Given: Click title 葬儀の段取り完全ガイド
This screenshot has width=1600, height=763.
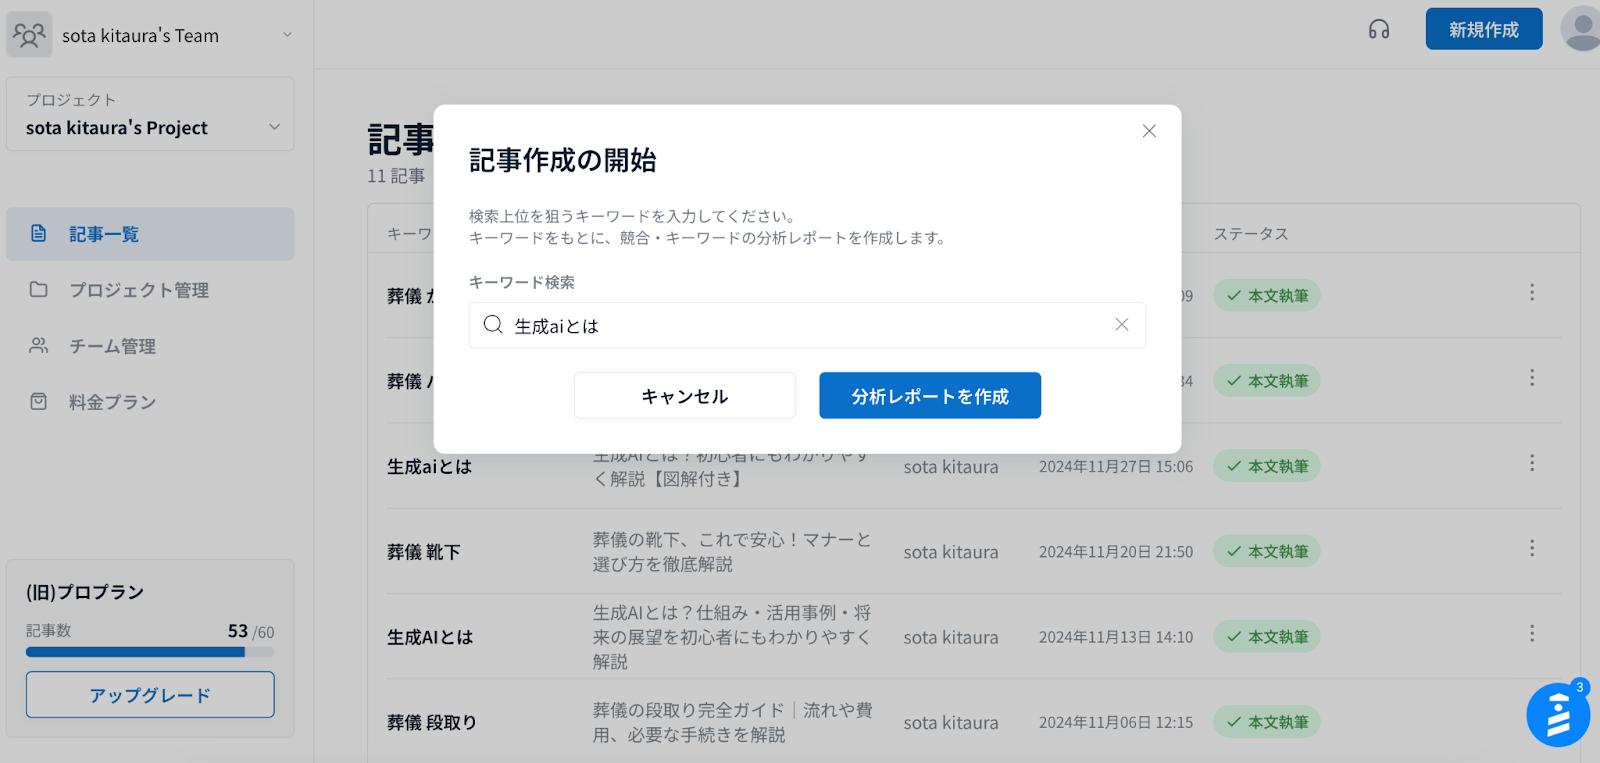Looking at the screenshot, I should click(x=732, y=722).
